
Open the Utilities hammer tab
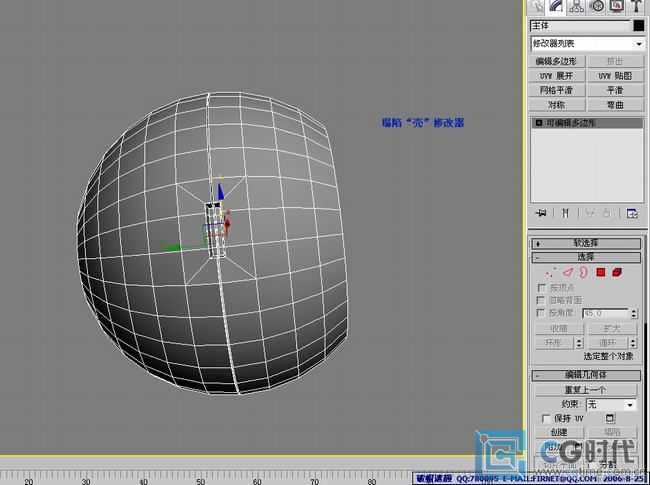637,6
